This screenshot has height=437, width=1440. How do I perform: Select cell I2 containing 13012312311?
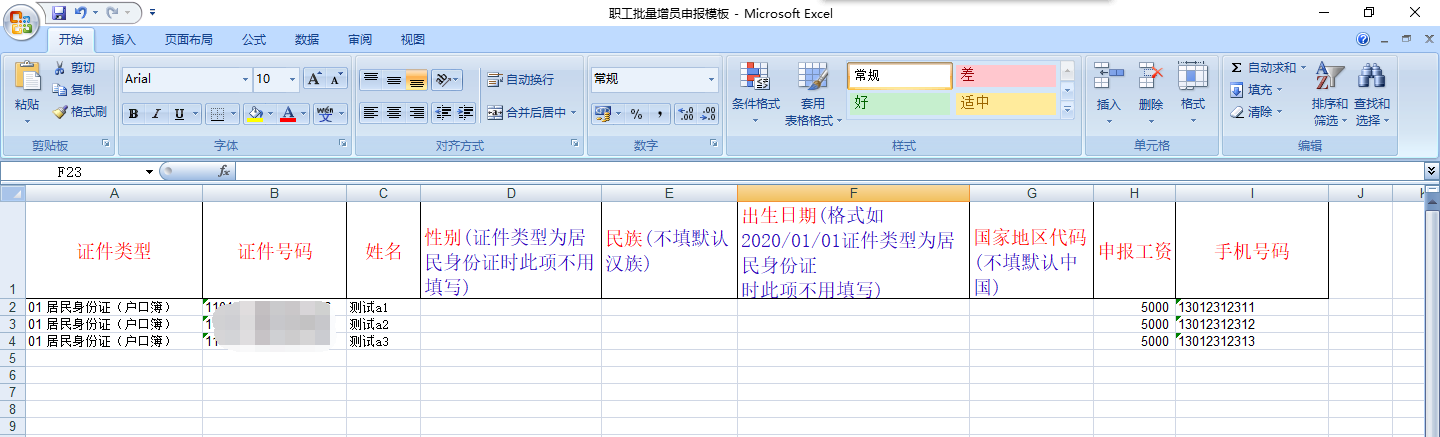[x=1251, y=307]
